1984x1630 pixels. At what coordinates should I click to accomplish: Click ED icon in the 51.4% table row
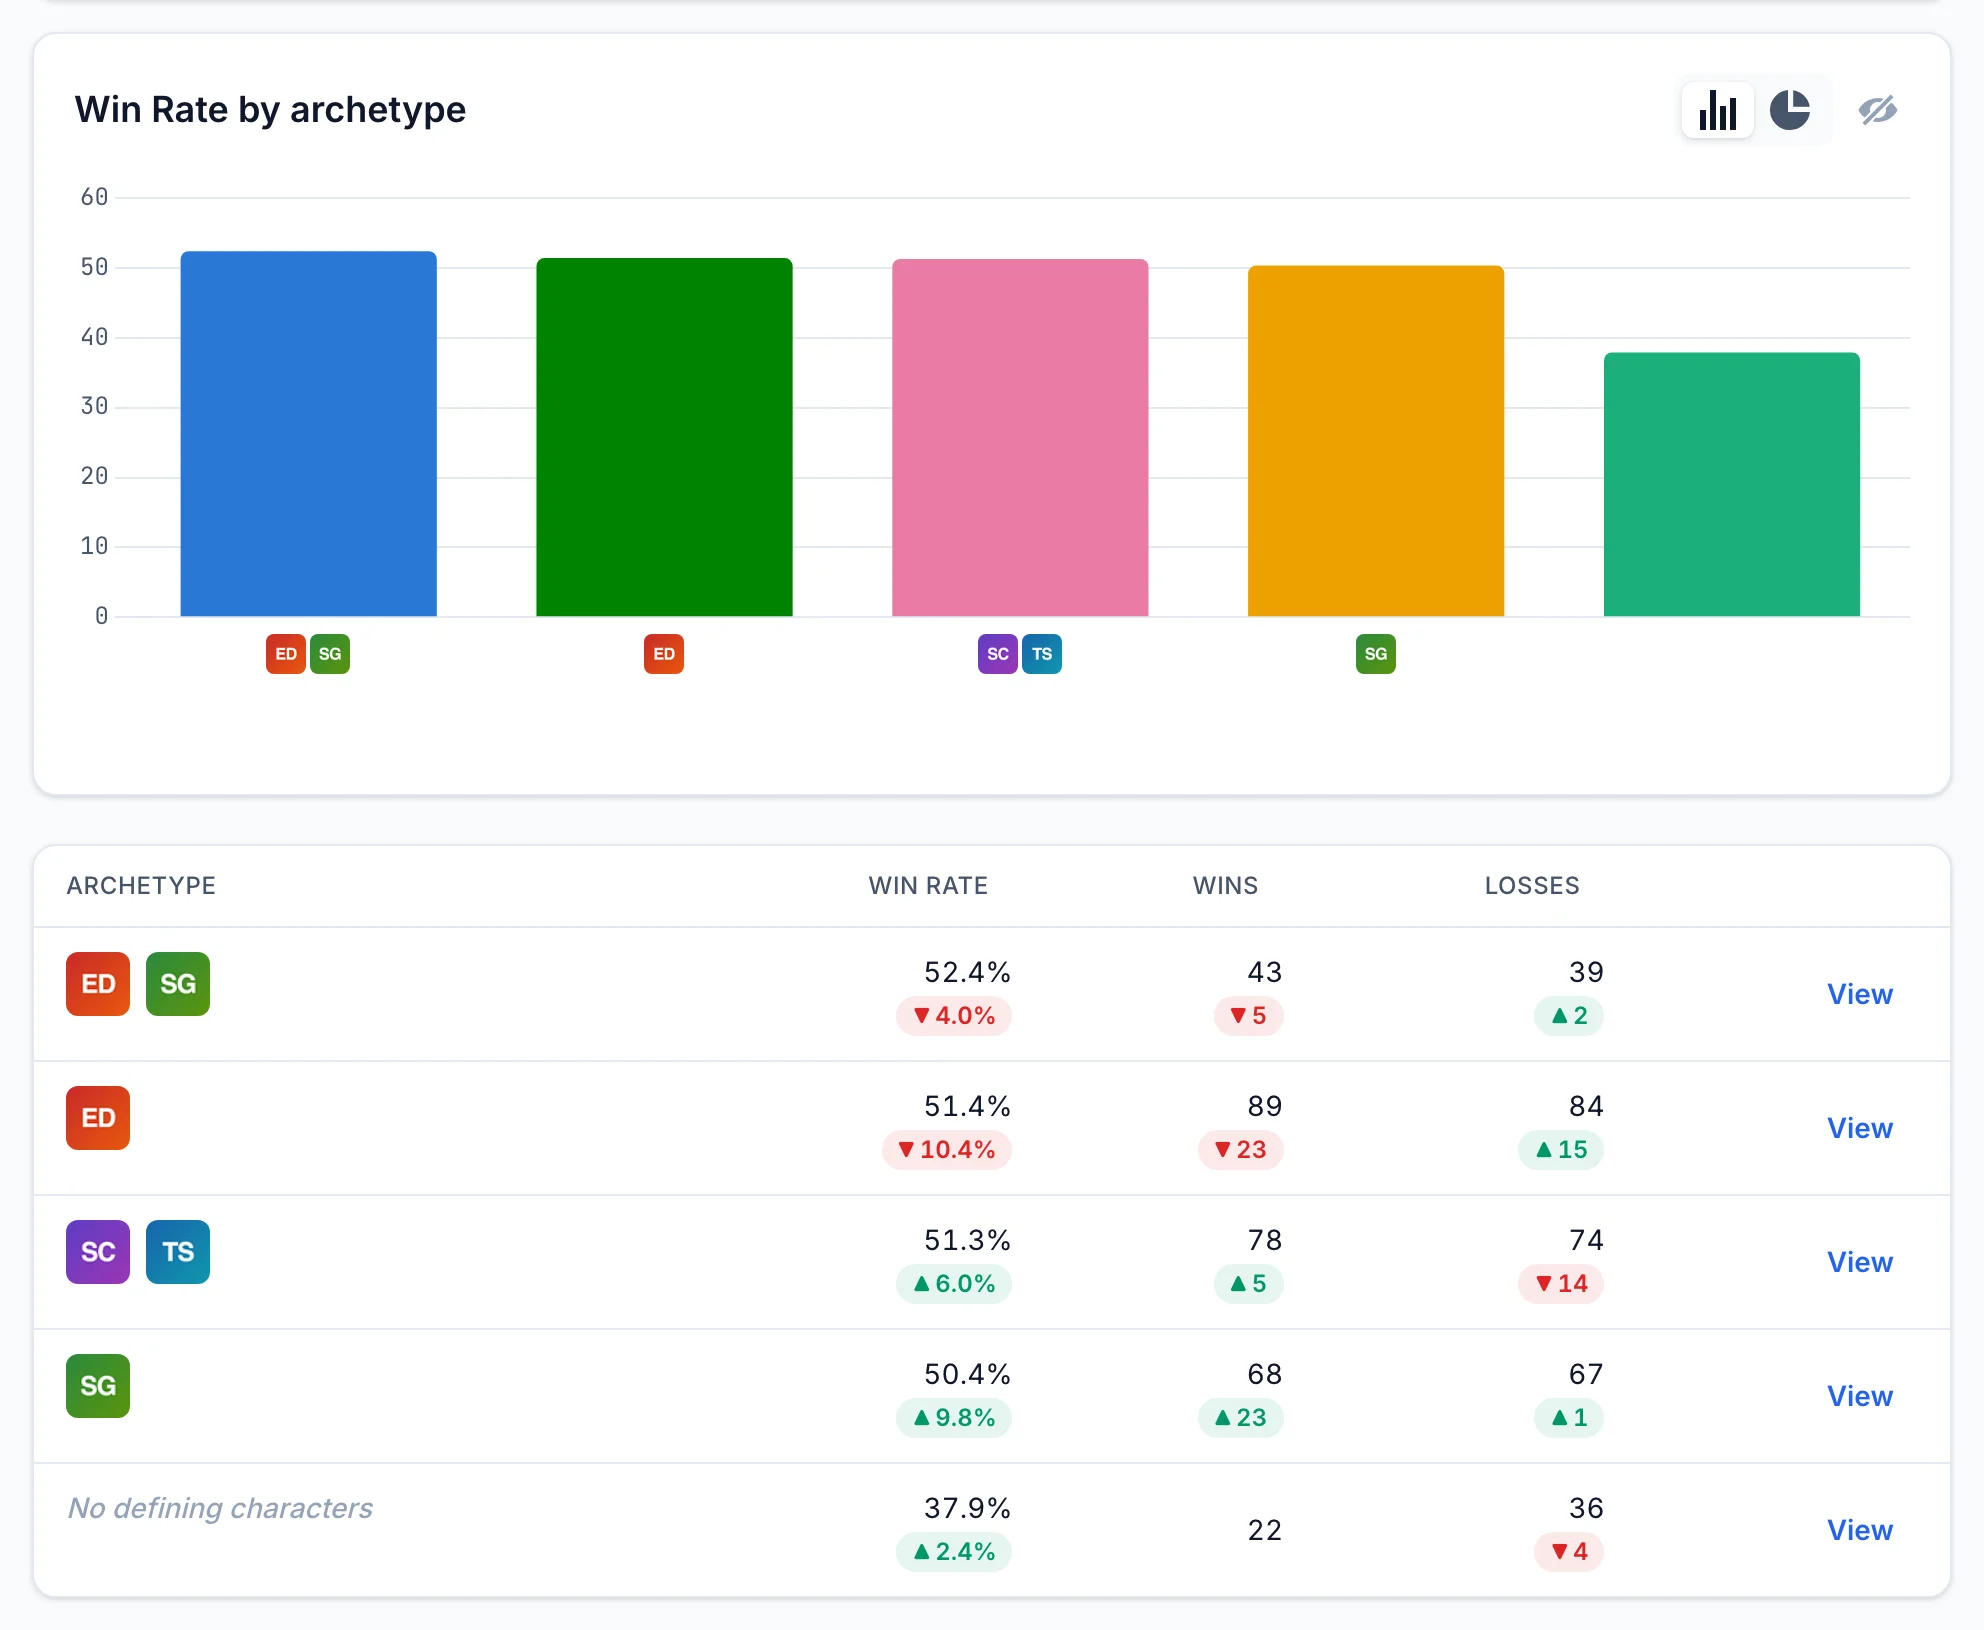(x=98, y=1118)
